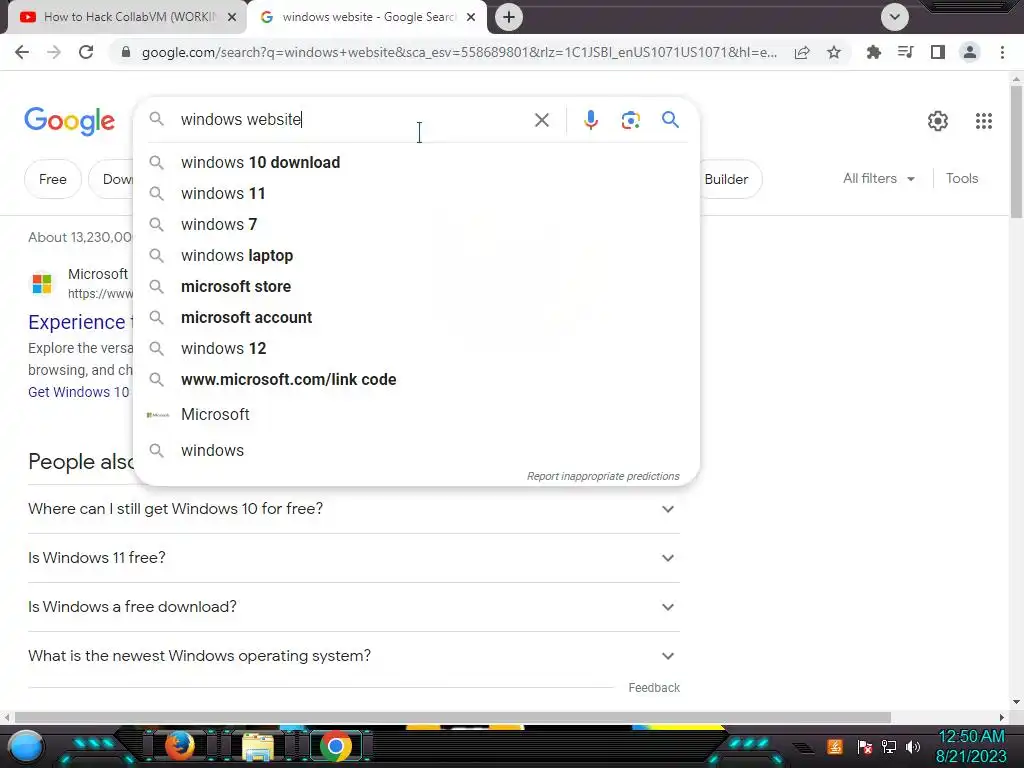Viewport: 1024px width, 768px height.
Task: Open the Chrome three-dot menu
Action: click(1002, 52)
